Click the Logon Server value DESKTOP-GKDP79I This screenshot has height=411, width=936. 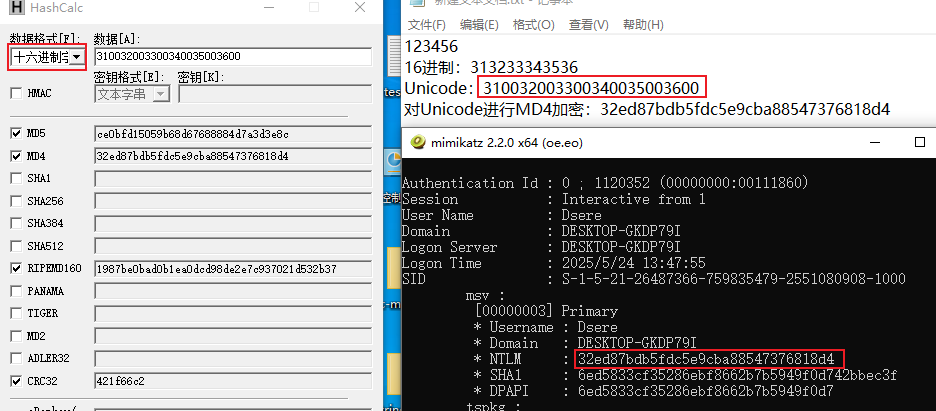point(621,247)
